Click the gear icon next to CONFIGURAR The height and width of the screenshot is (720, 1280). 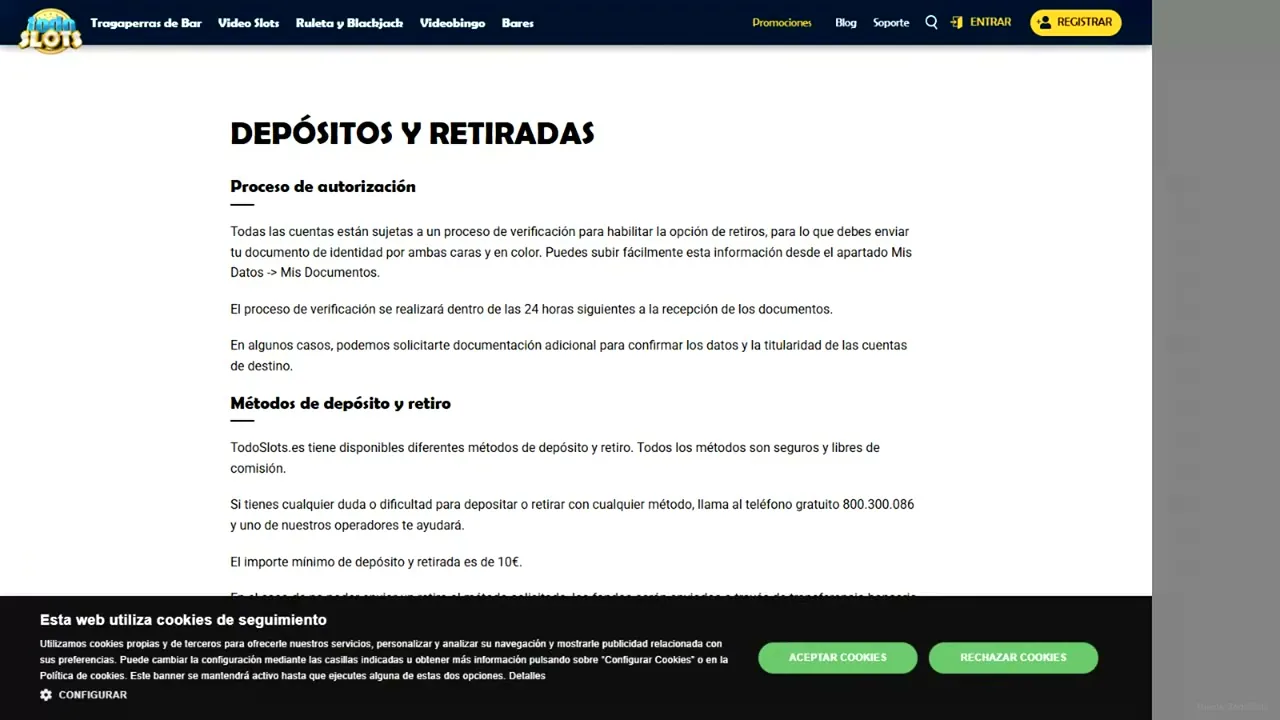[x=46, y=694]
